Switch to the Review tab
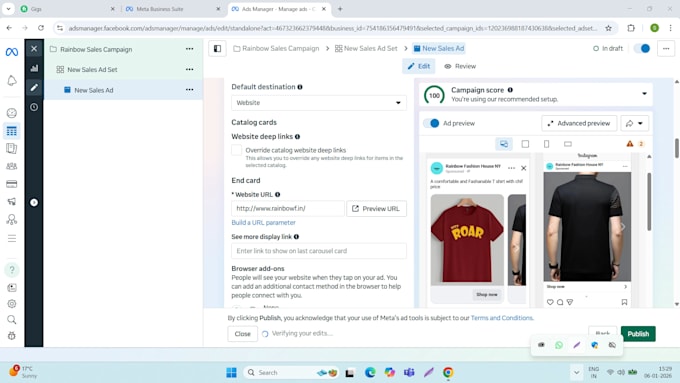The width and height of the screenshot is (680, 383). pos(460,66)
